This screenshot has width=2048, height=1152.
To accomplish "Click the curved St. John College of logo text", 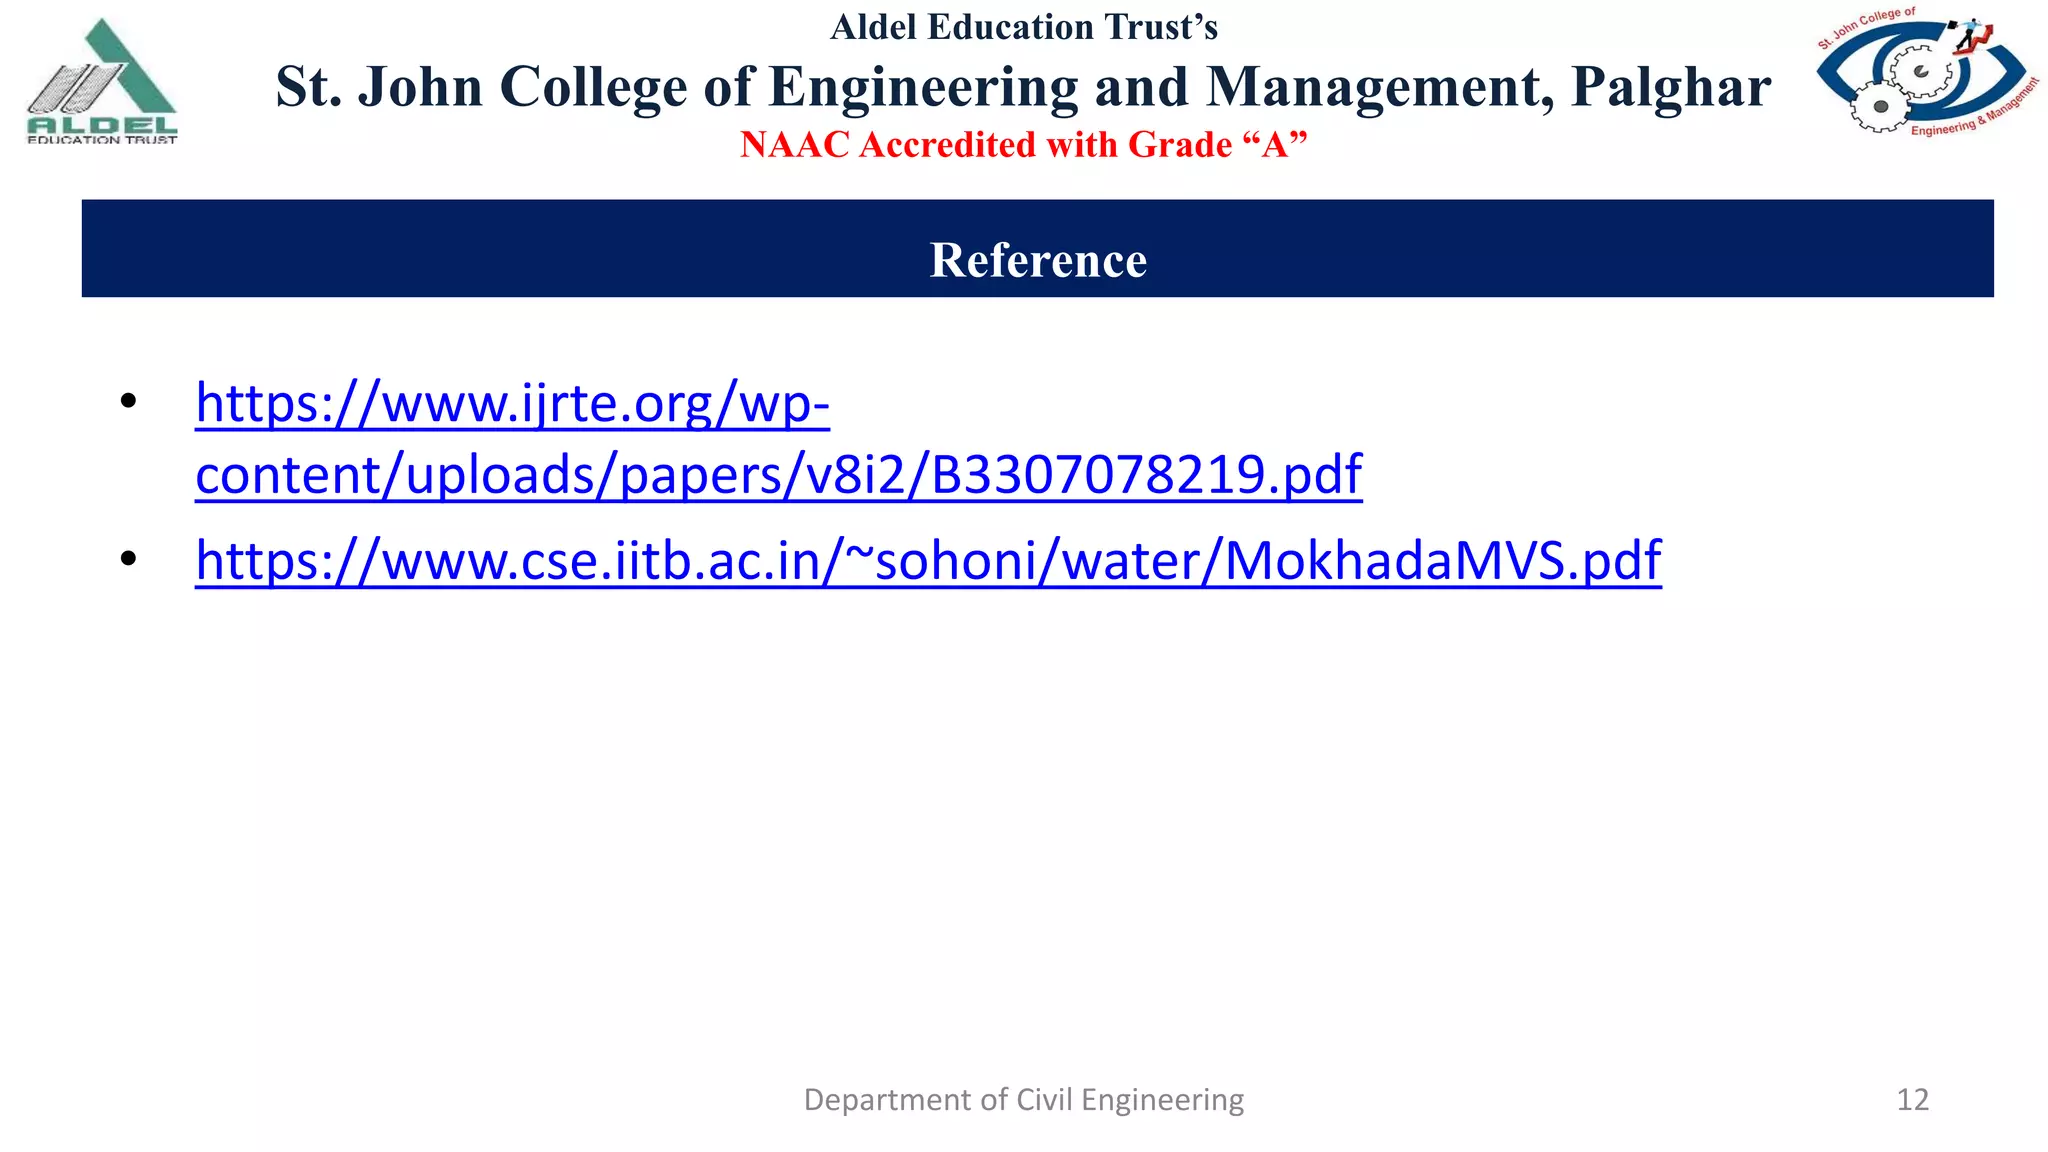I will 1866,27.
